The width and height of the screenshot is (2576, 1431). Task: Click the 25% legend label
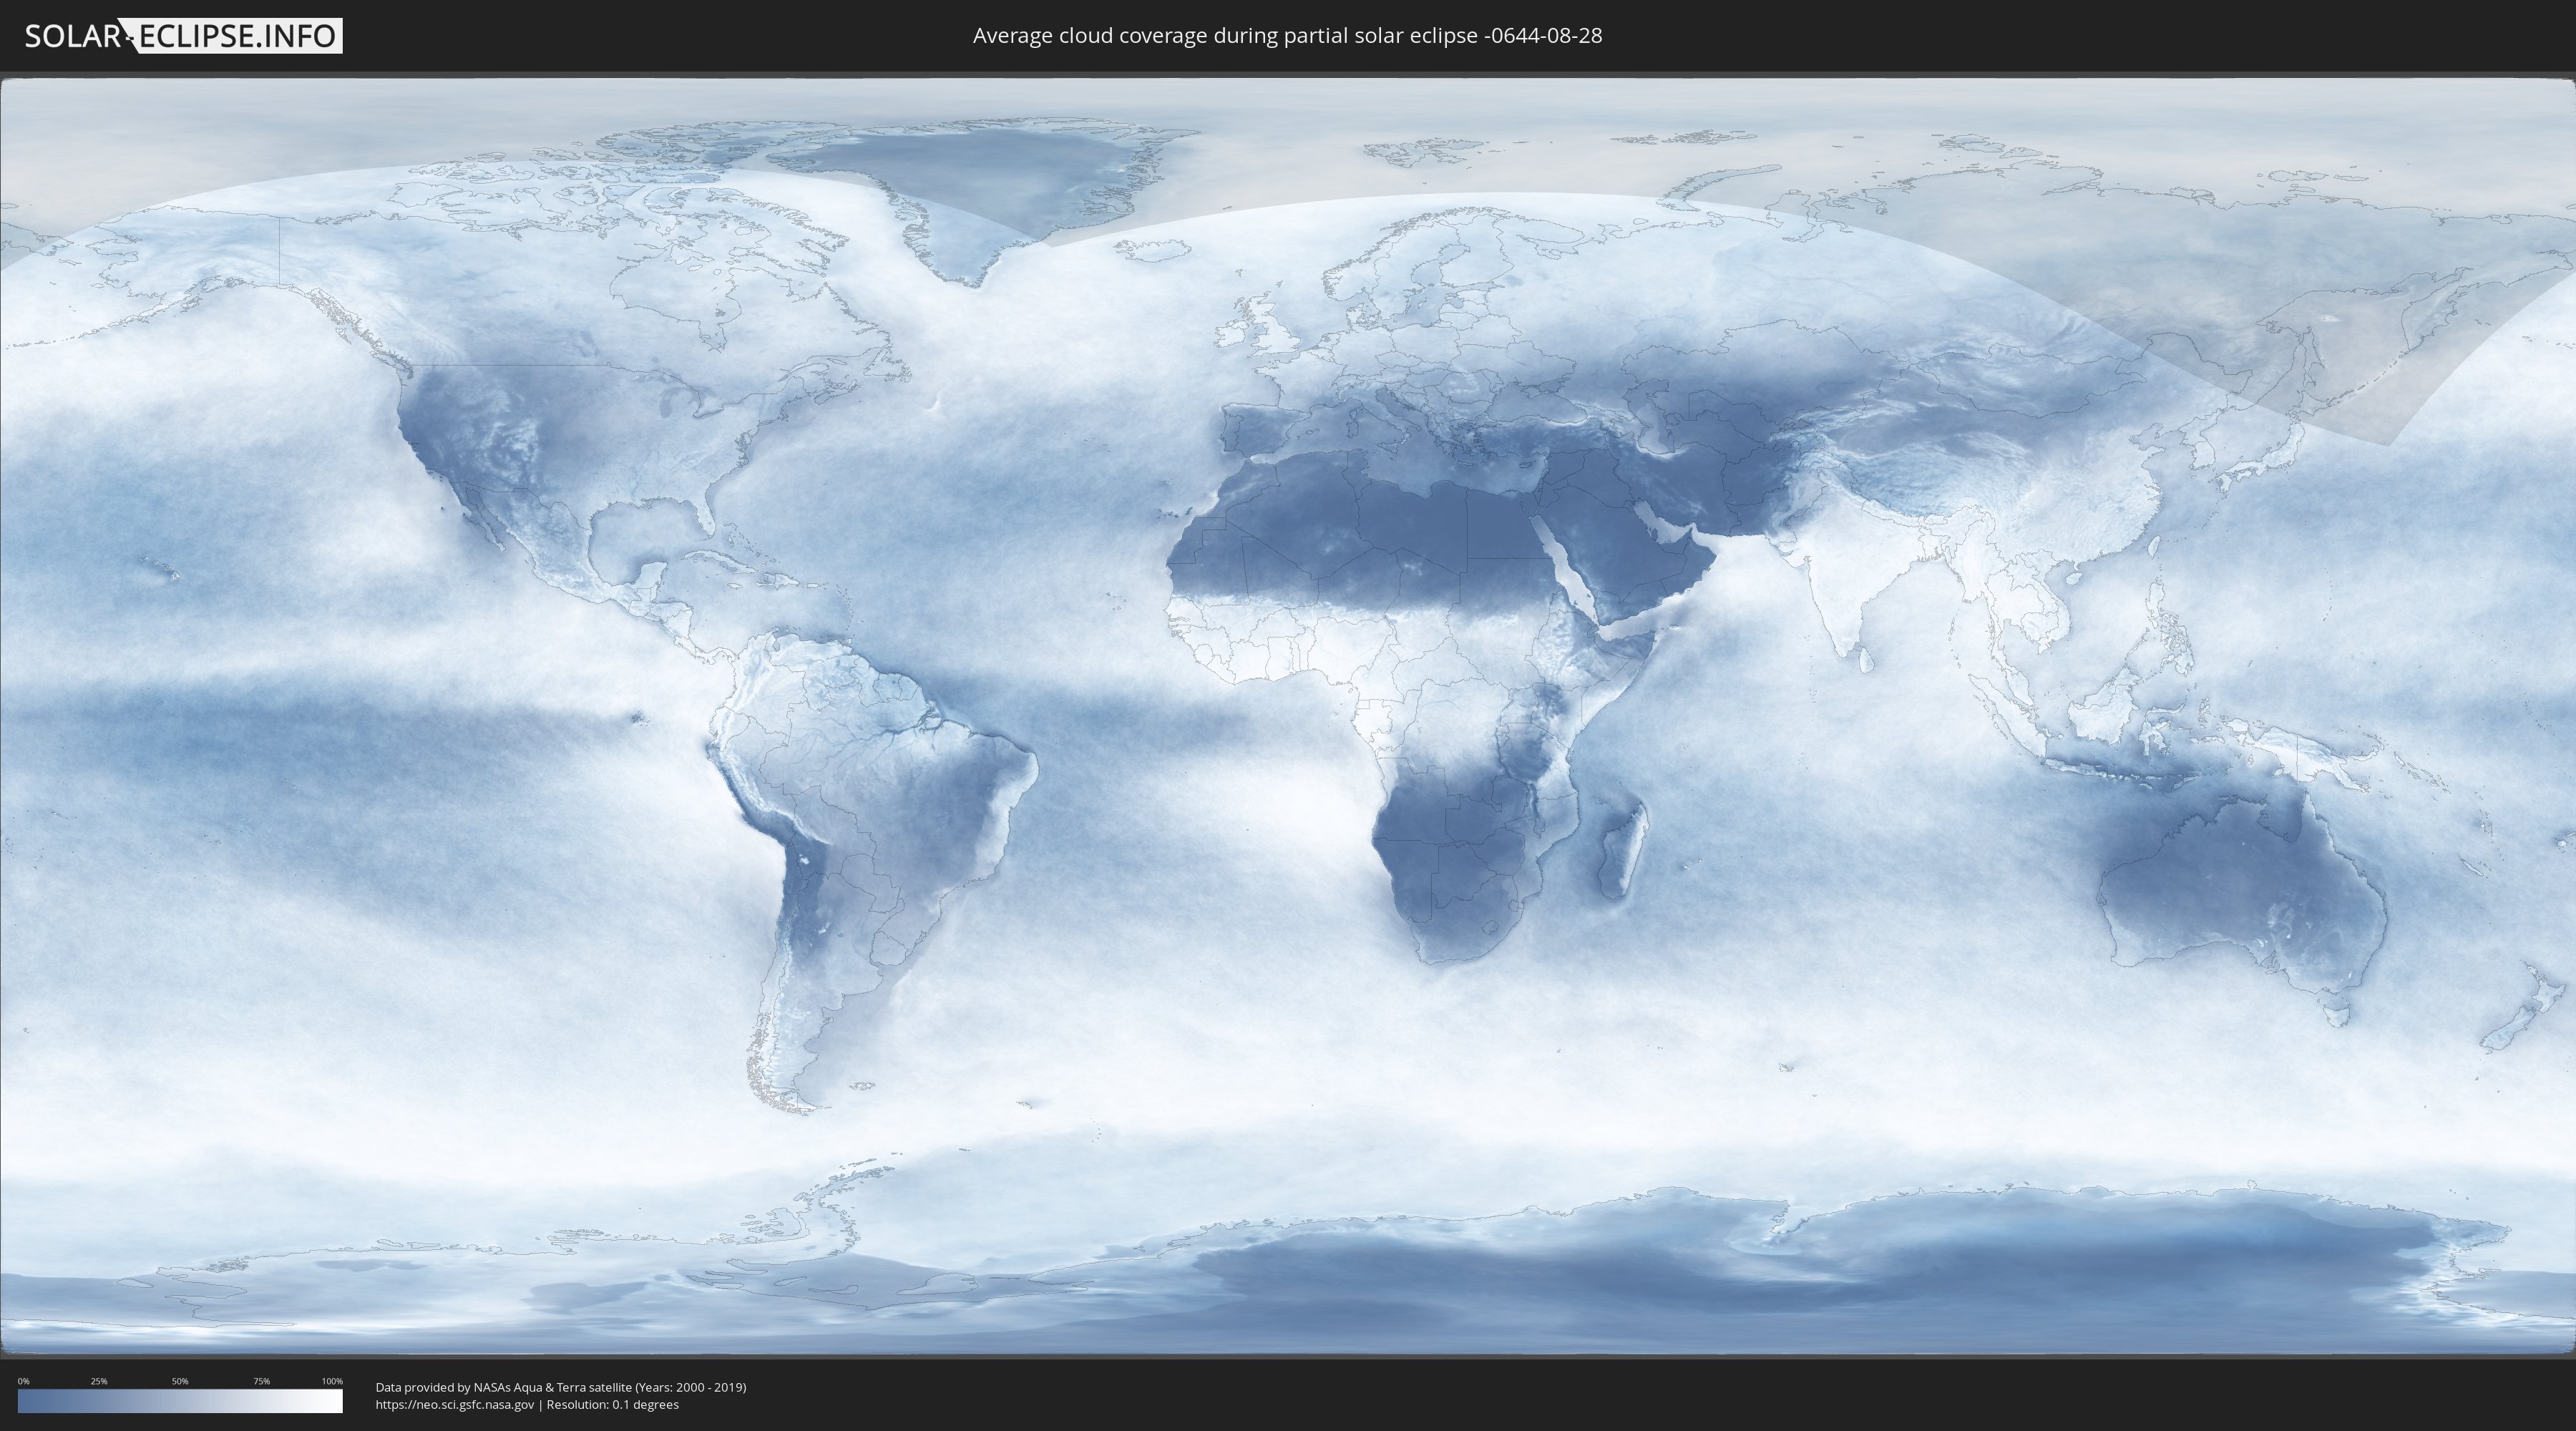(x=99, y=1381)
